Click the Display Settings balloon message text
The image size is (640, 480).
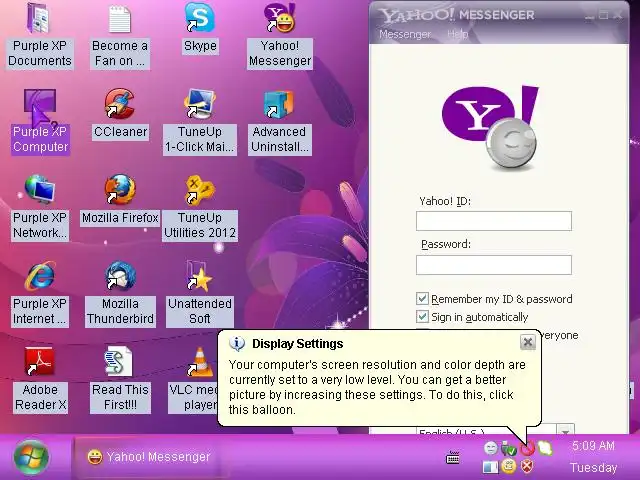(x=377, y=387)
